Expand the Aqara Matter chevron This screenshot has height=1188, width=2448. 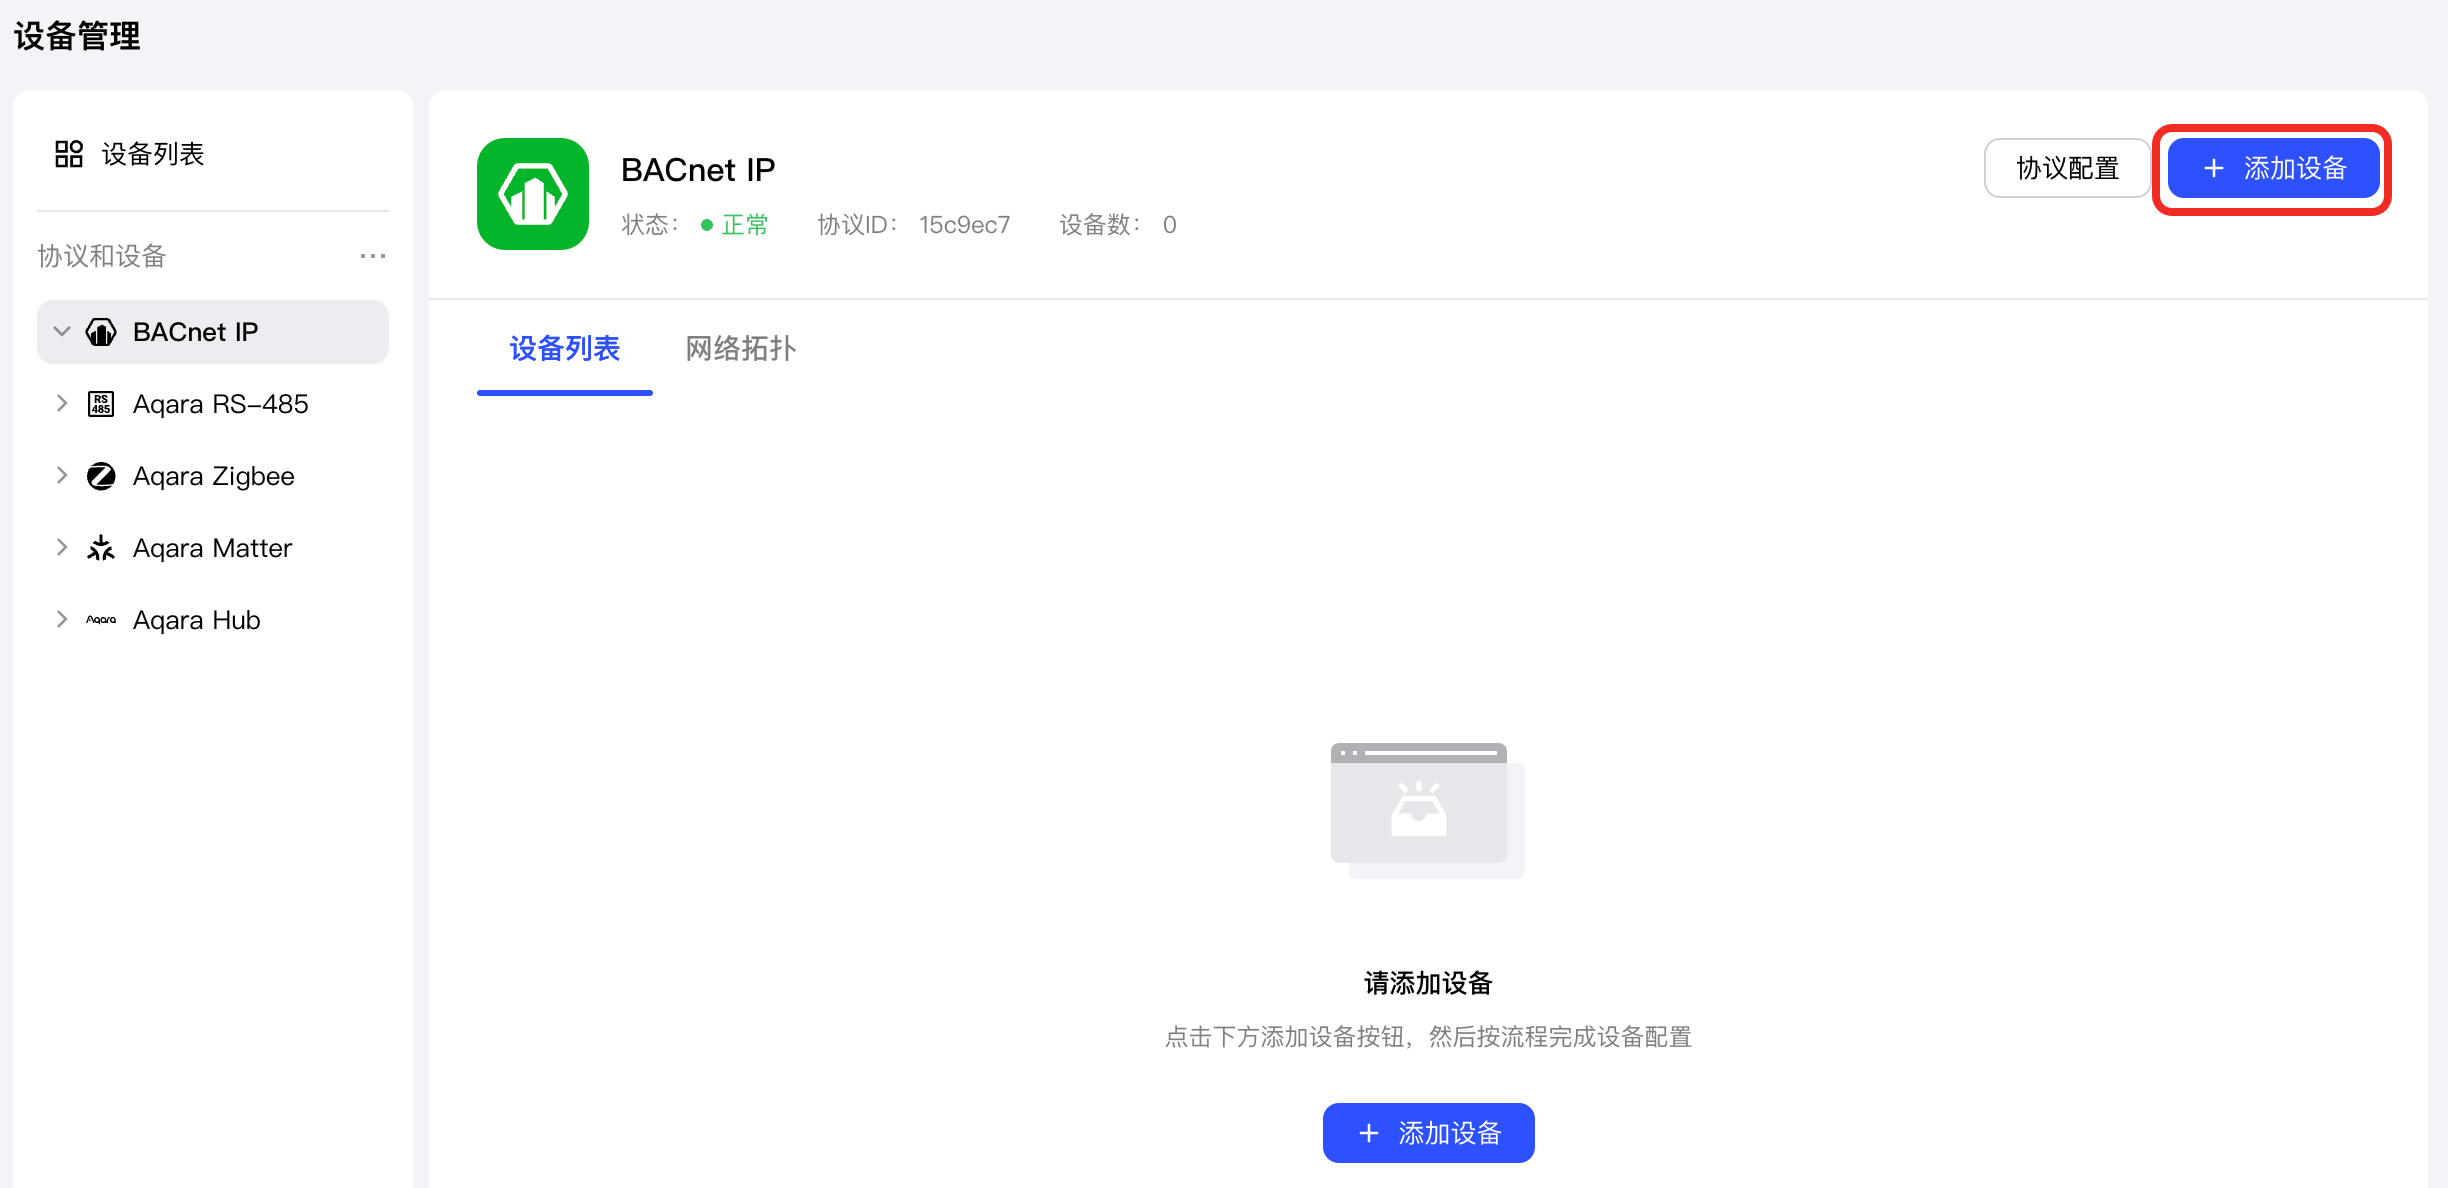(x=62, y=548)
